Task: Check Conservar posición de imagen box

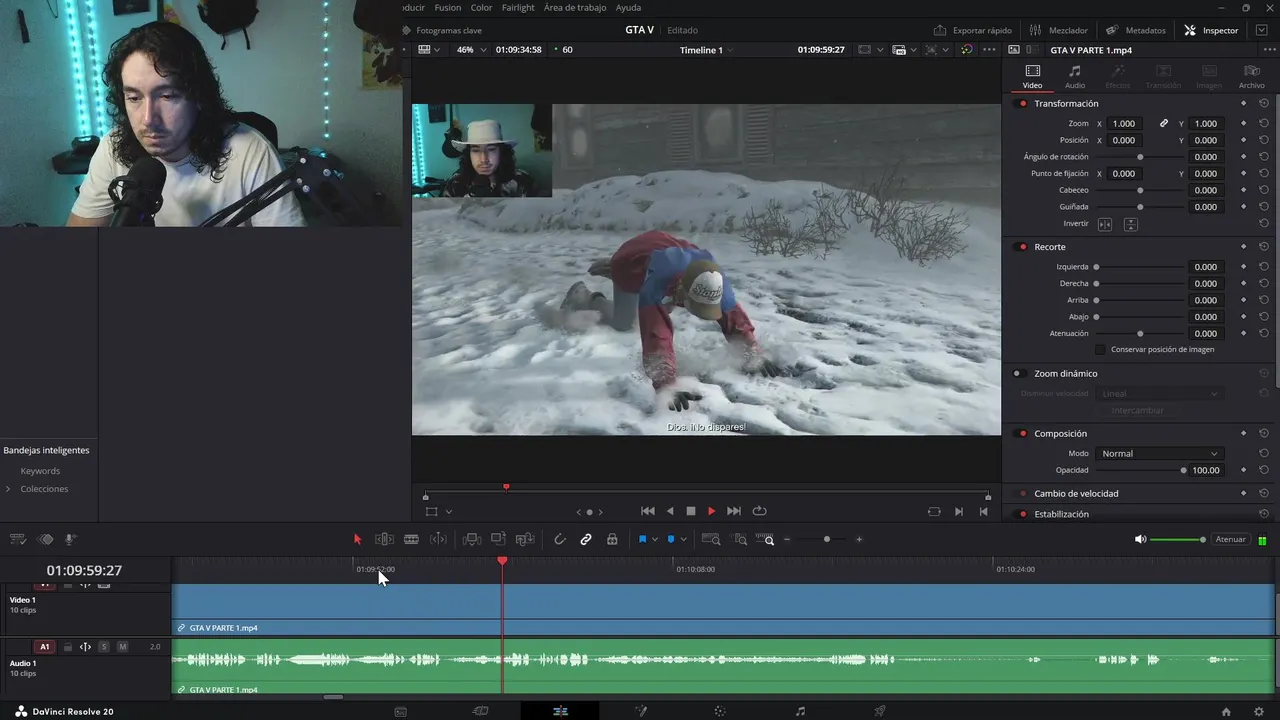Action: coord(1100,350)
